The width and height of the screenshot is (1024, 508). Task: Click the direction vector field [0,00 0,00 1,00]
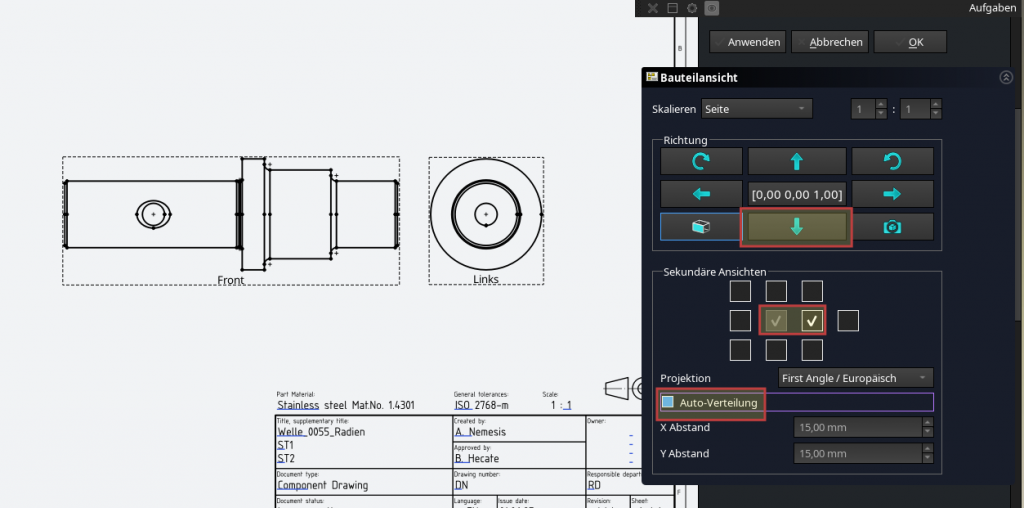pyautogui.click(x=796, y=194)
